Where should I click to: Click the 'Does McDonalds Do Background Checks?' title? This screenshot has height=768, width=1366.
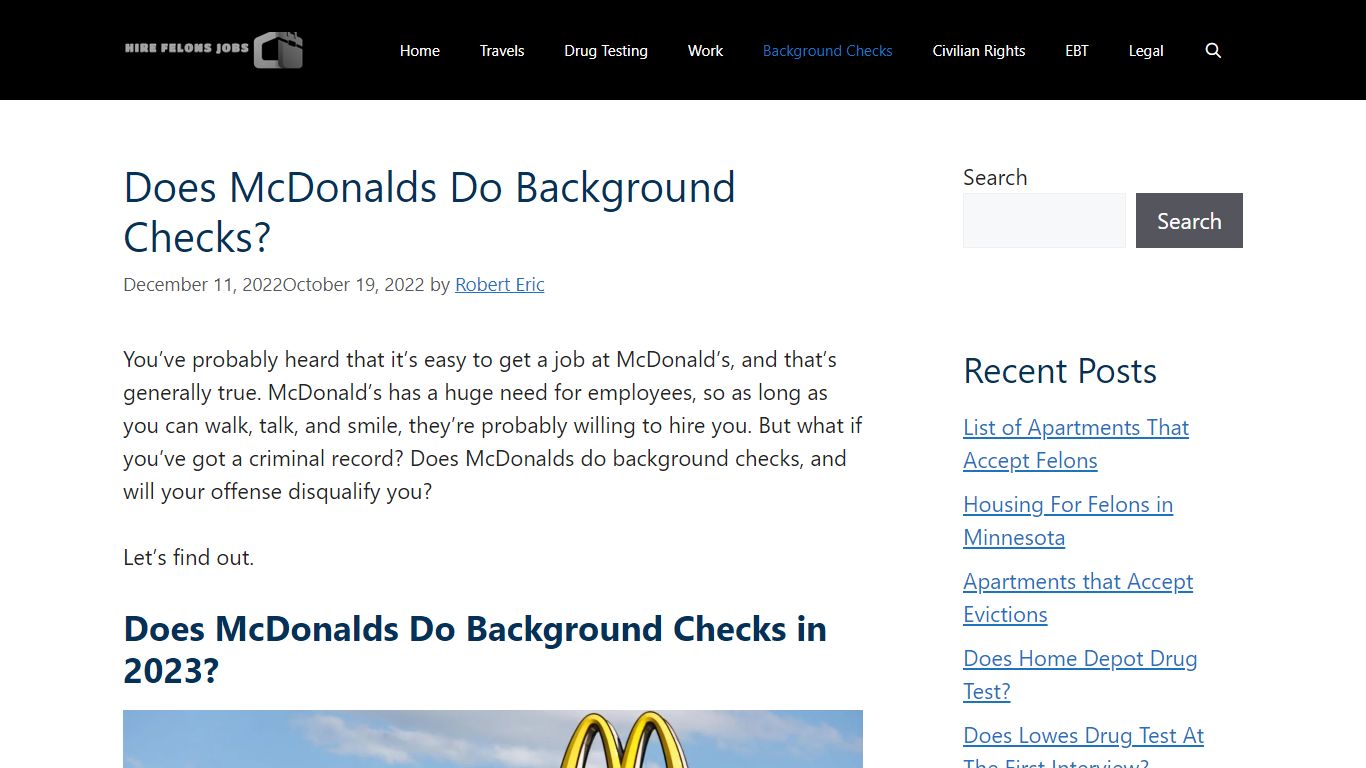pos(429,212)
